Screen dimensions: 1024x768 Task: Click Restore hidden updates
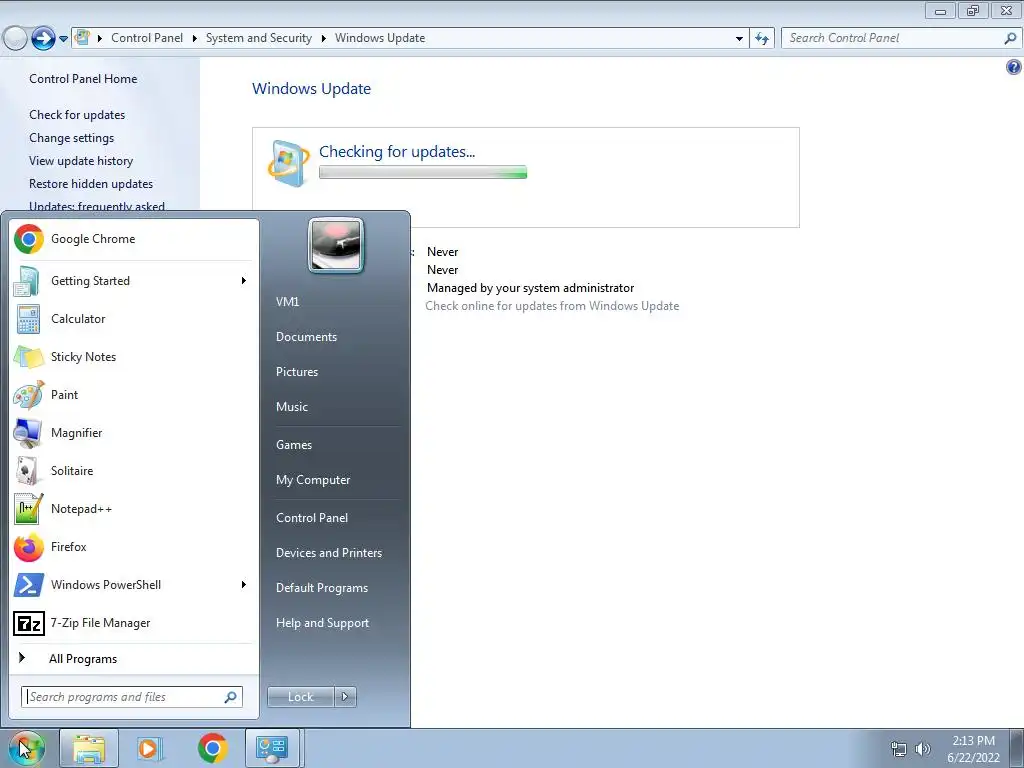click(x=91, y=184)
